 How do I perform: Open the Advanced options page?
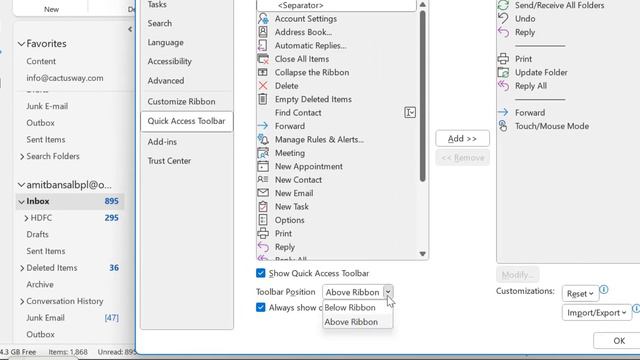187,80
